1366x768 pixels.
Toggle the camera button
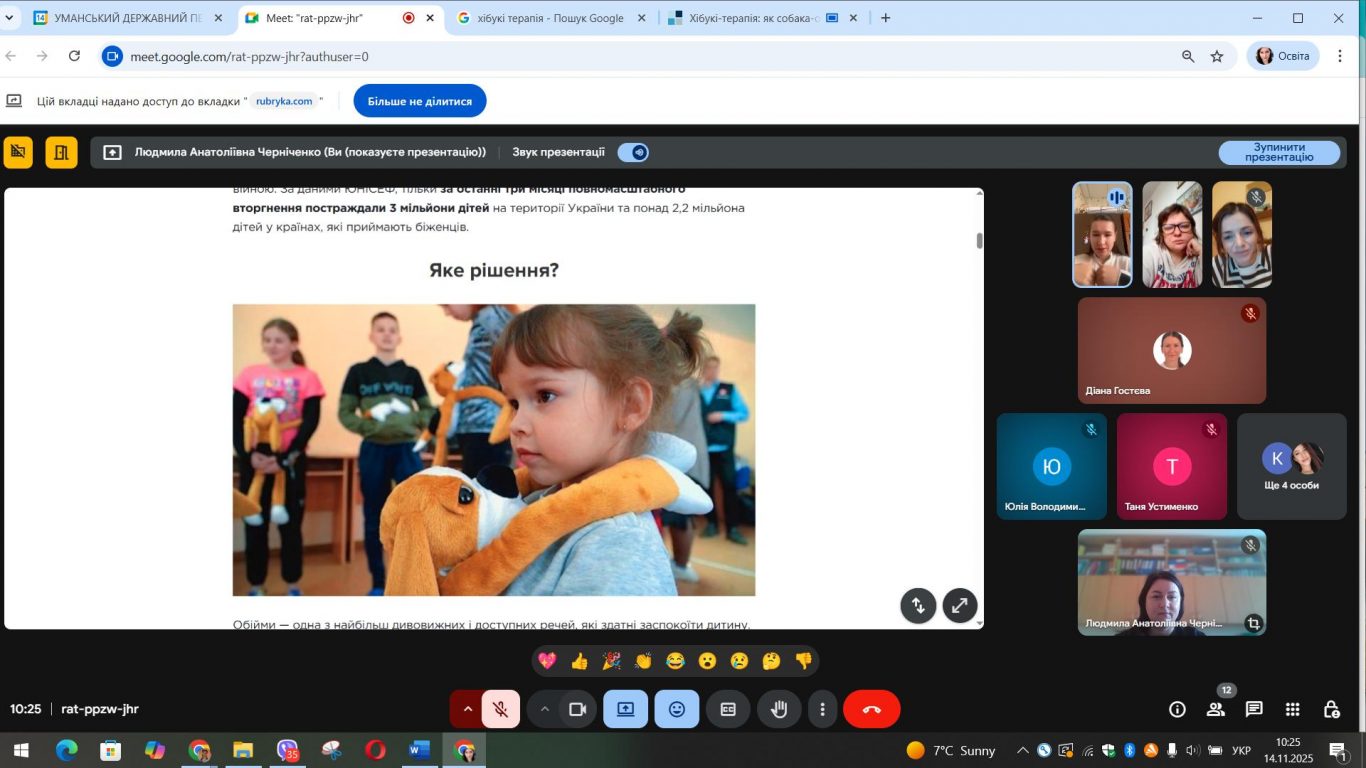(577, 709)
